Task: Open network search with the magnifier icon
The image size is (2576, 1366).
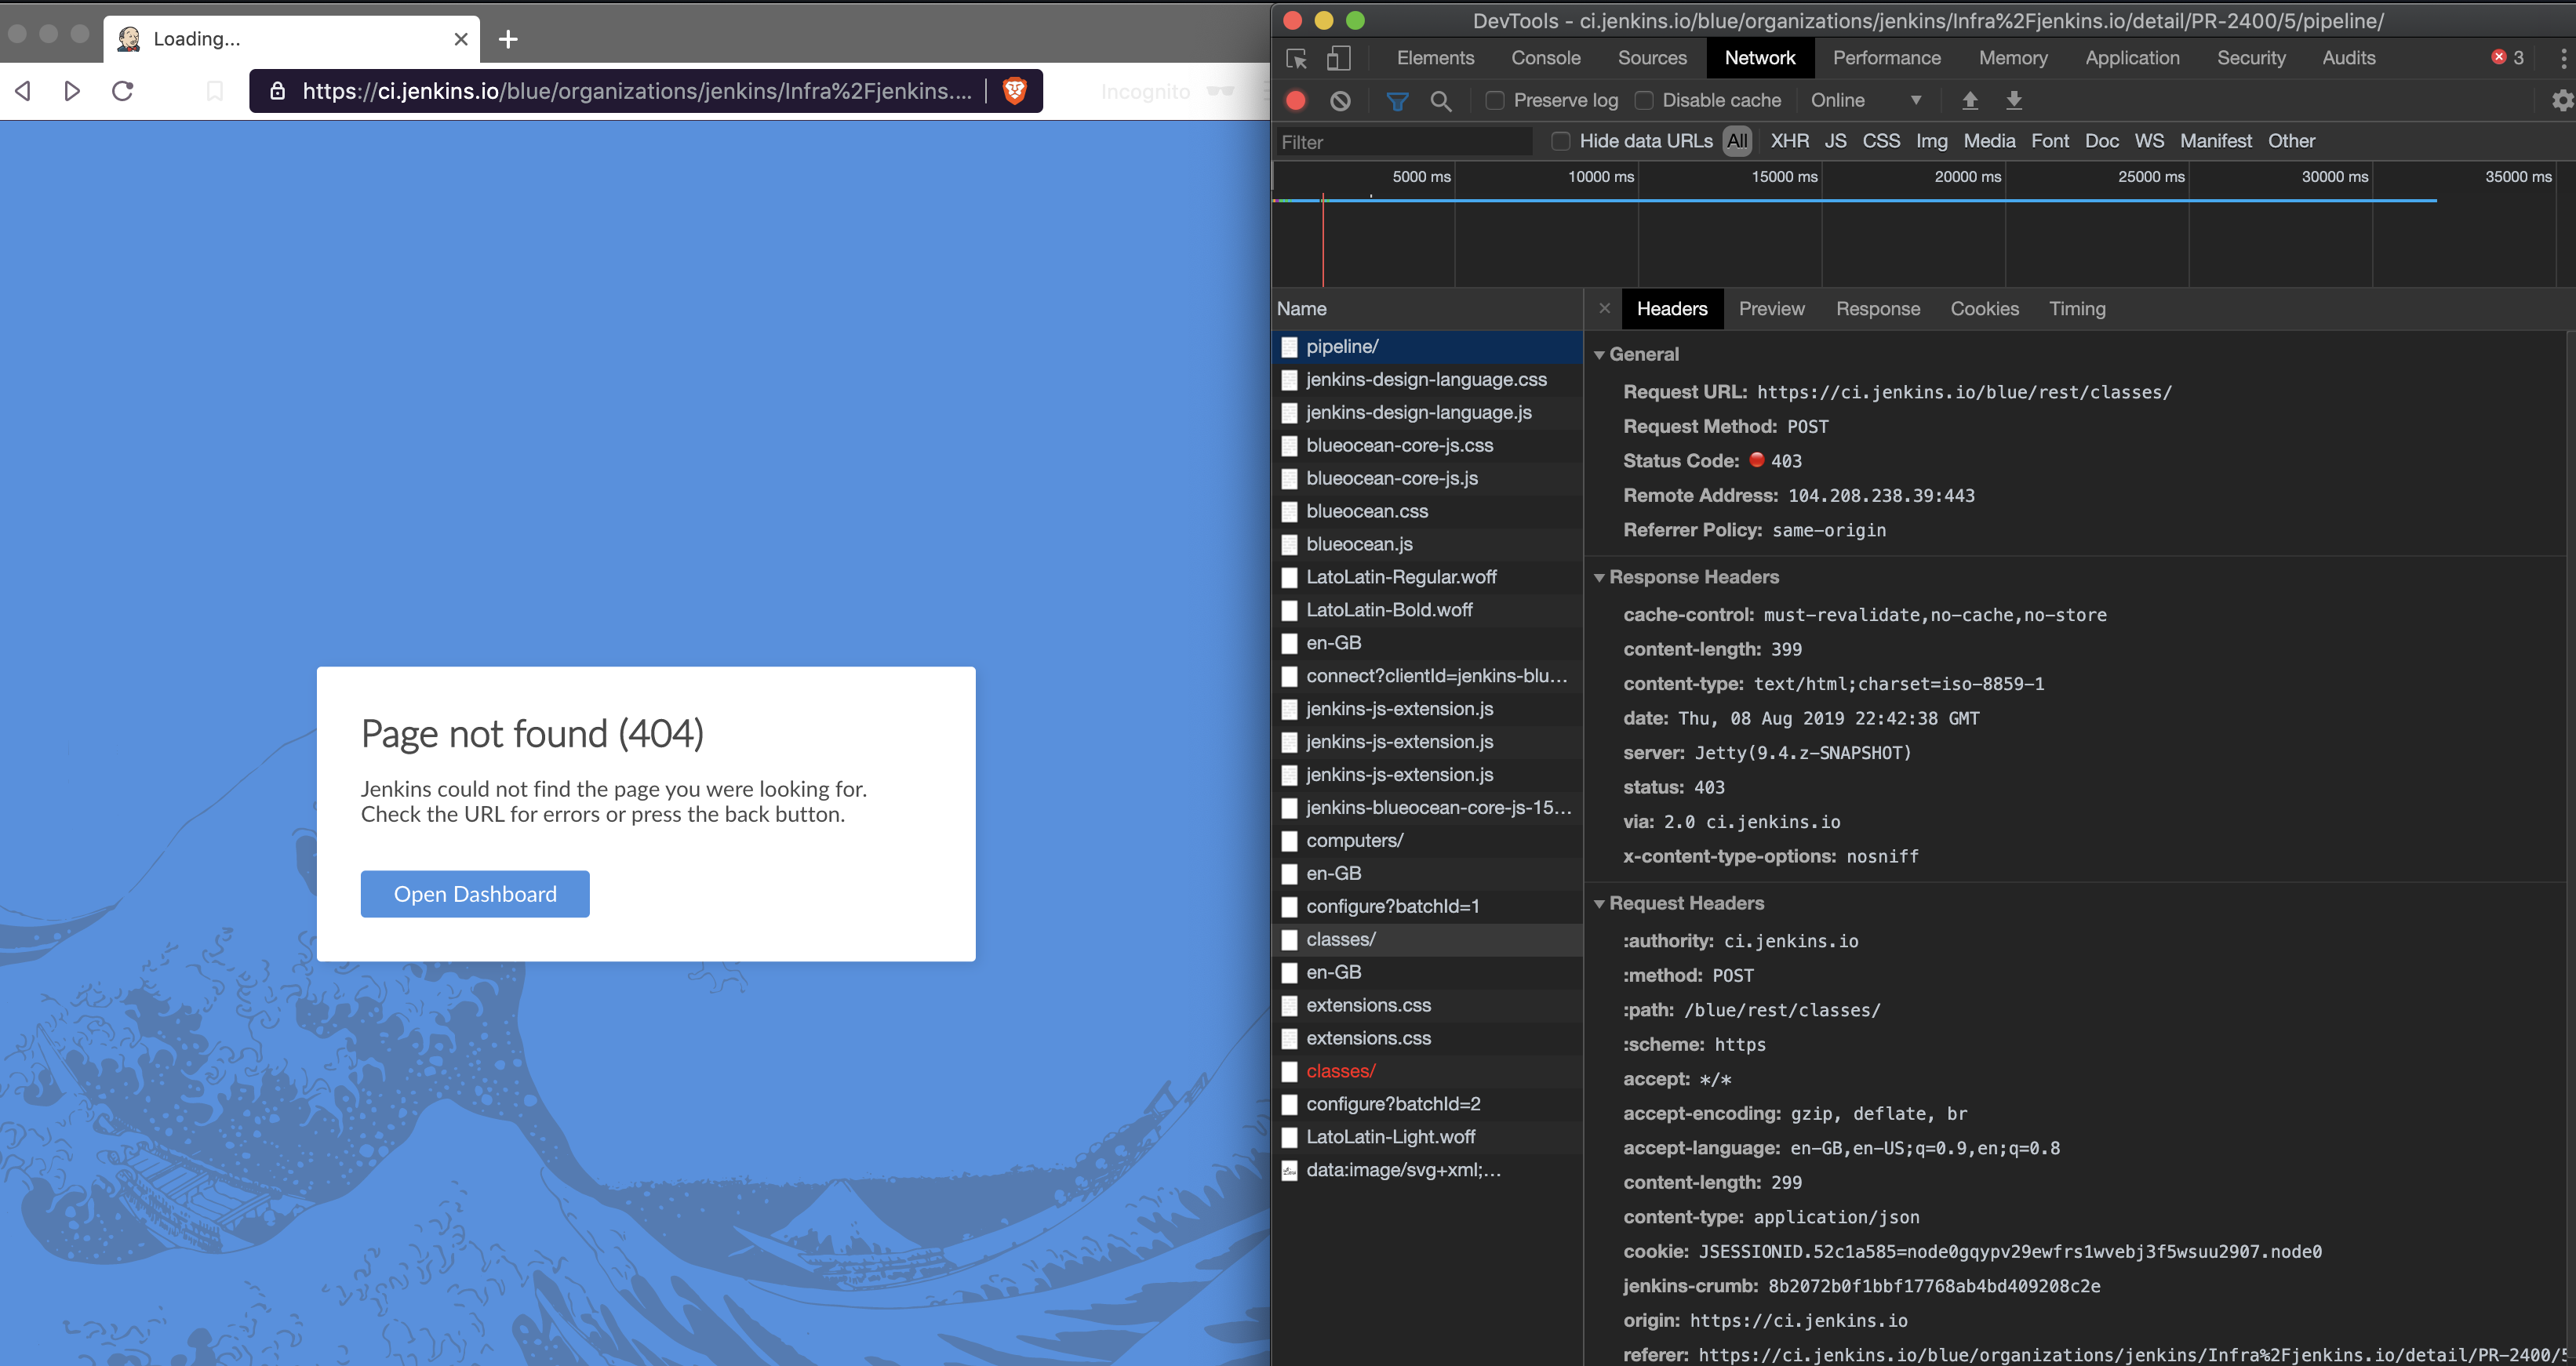Action: (1441, 100)
